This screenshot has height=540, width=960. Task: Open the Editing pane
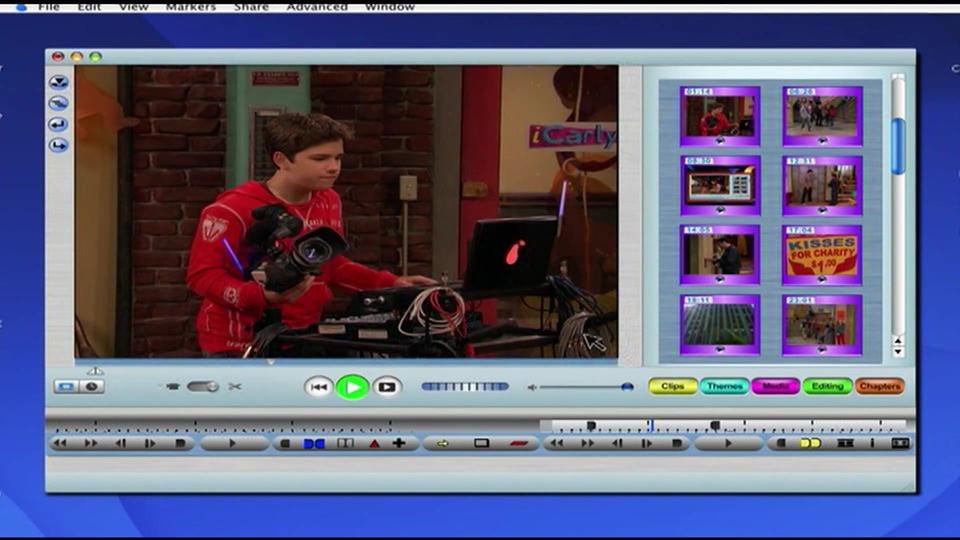coord(827,386)
